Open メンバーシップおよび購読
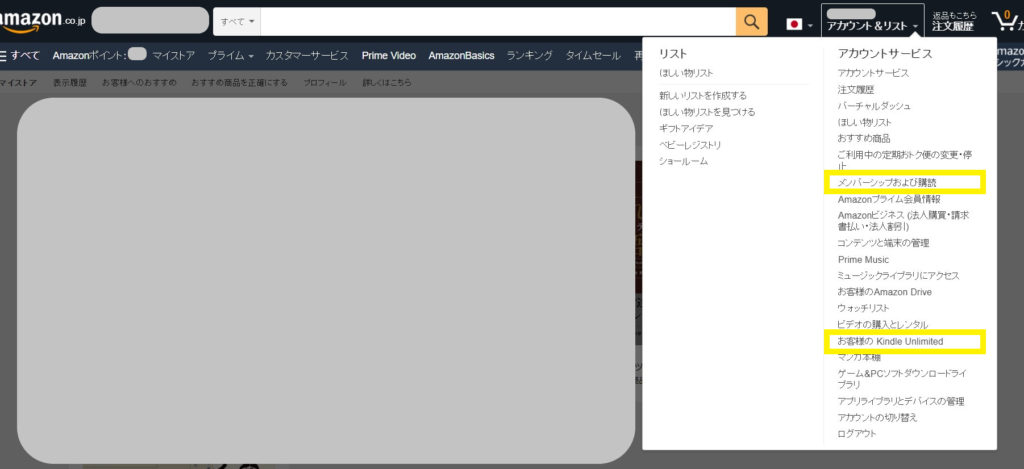1024x469 pixels. click(887, 183)
